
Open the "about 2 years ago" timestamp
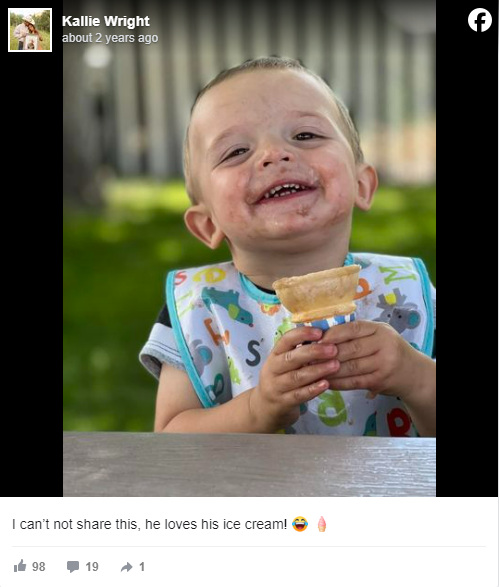110,38
